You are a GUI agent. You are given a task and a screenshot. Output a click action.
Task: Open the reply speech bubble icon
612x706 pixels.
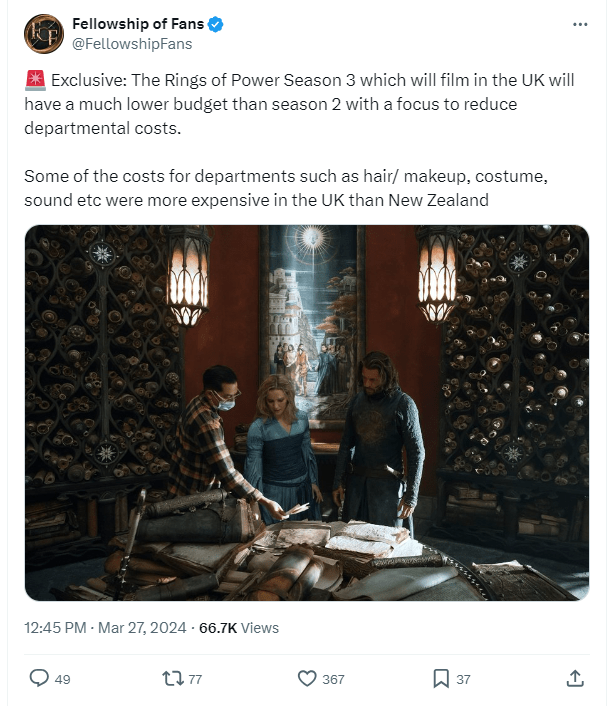[39, 678]
